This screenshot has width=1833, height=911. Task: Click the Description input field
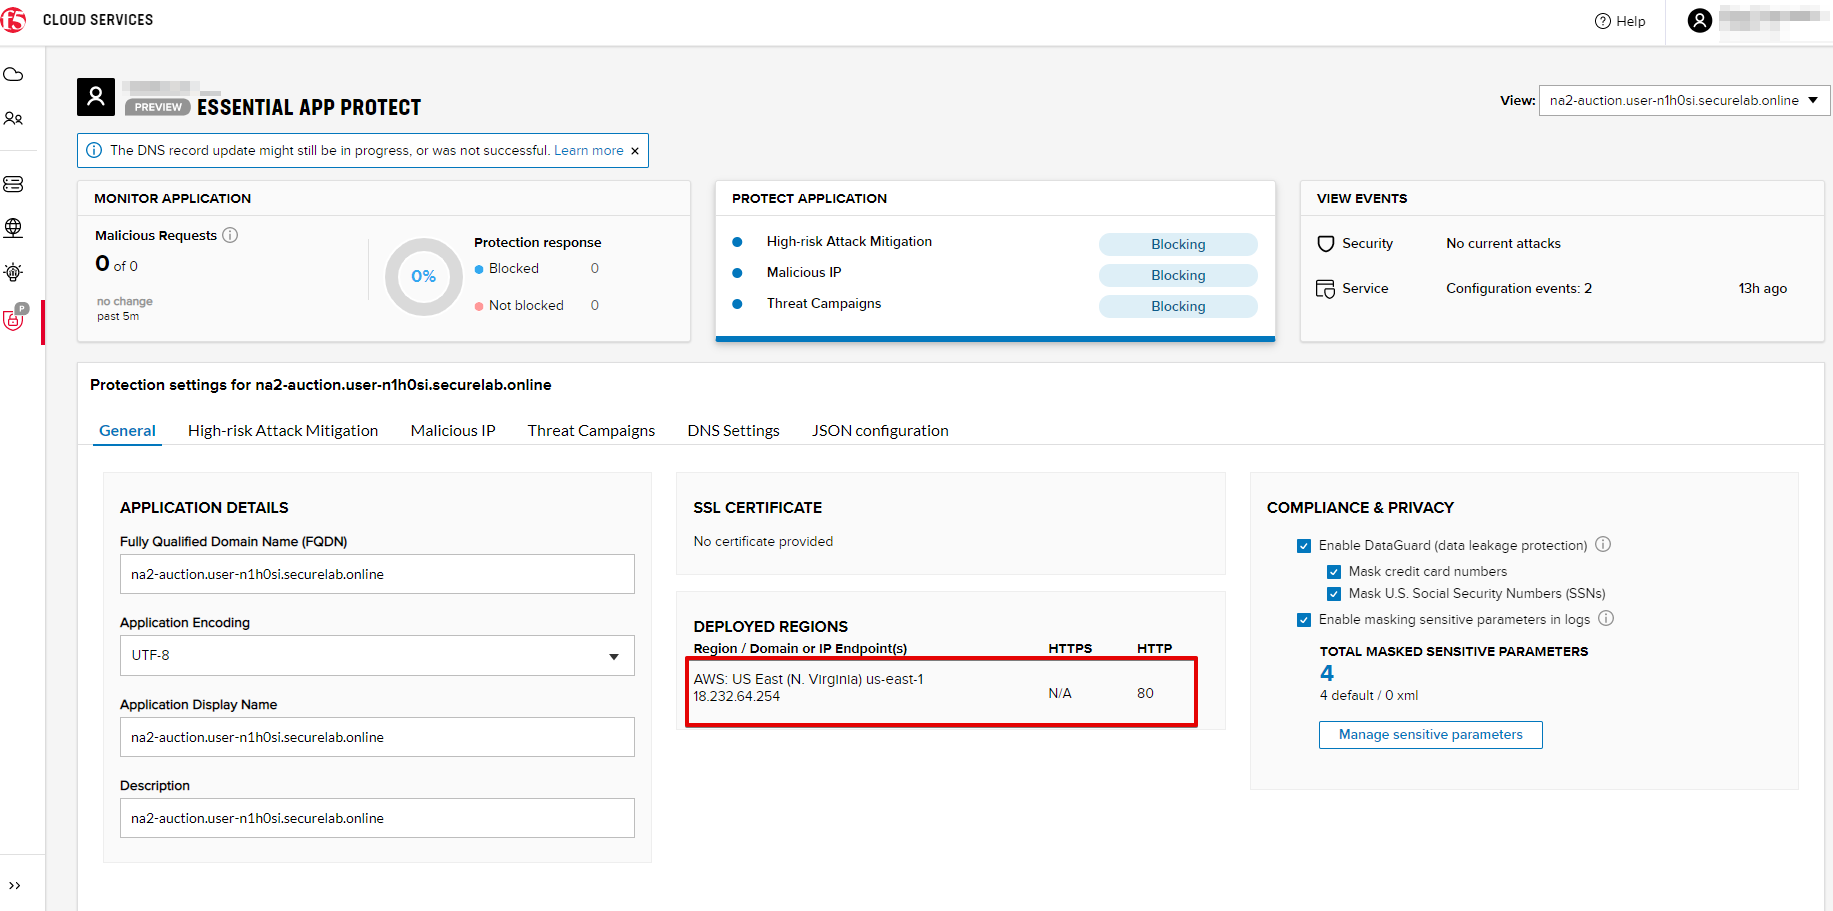(377, 818)
